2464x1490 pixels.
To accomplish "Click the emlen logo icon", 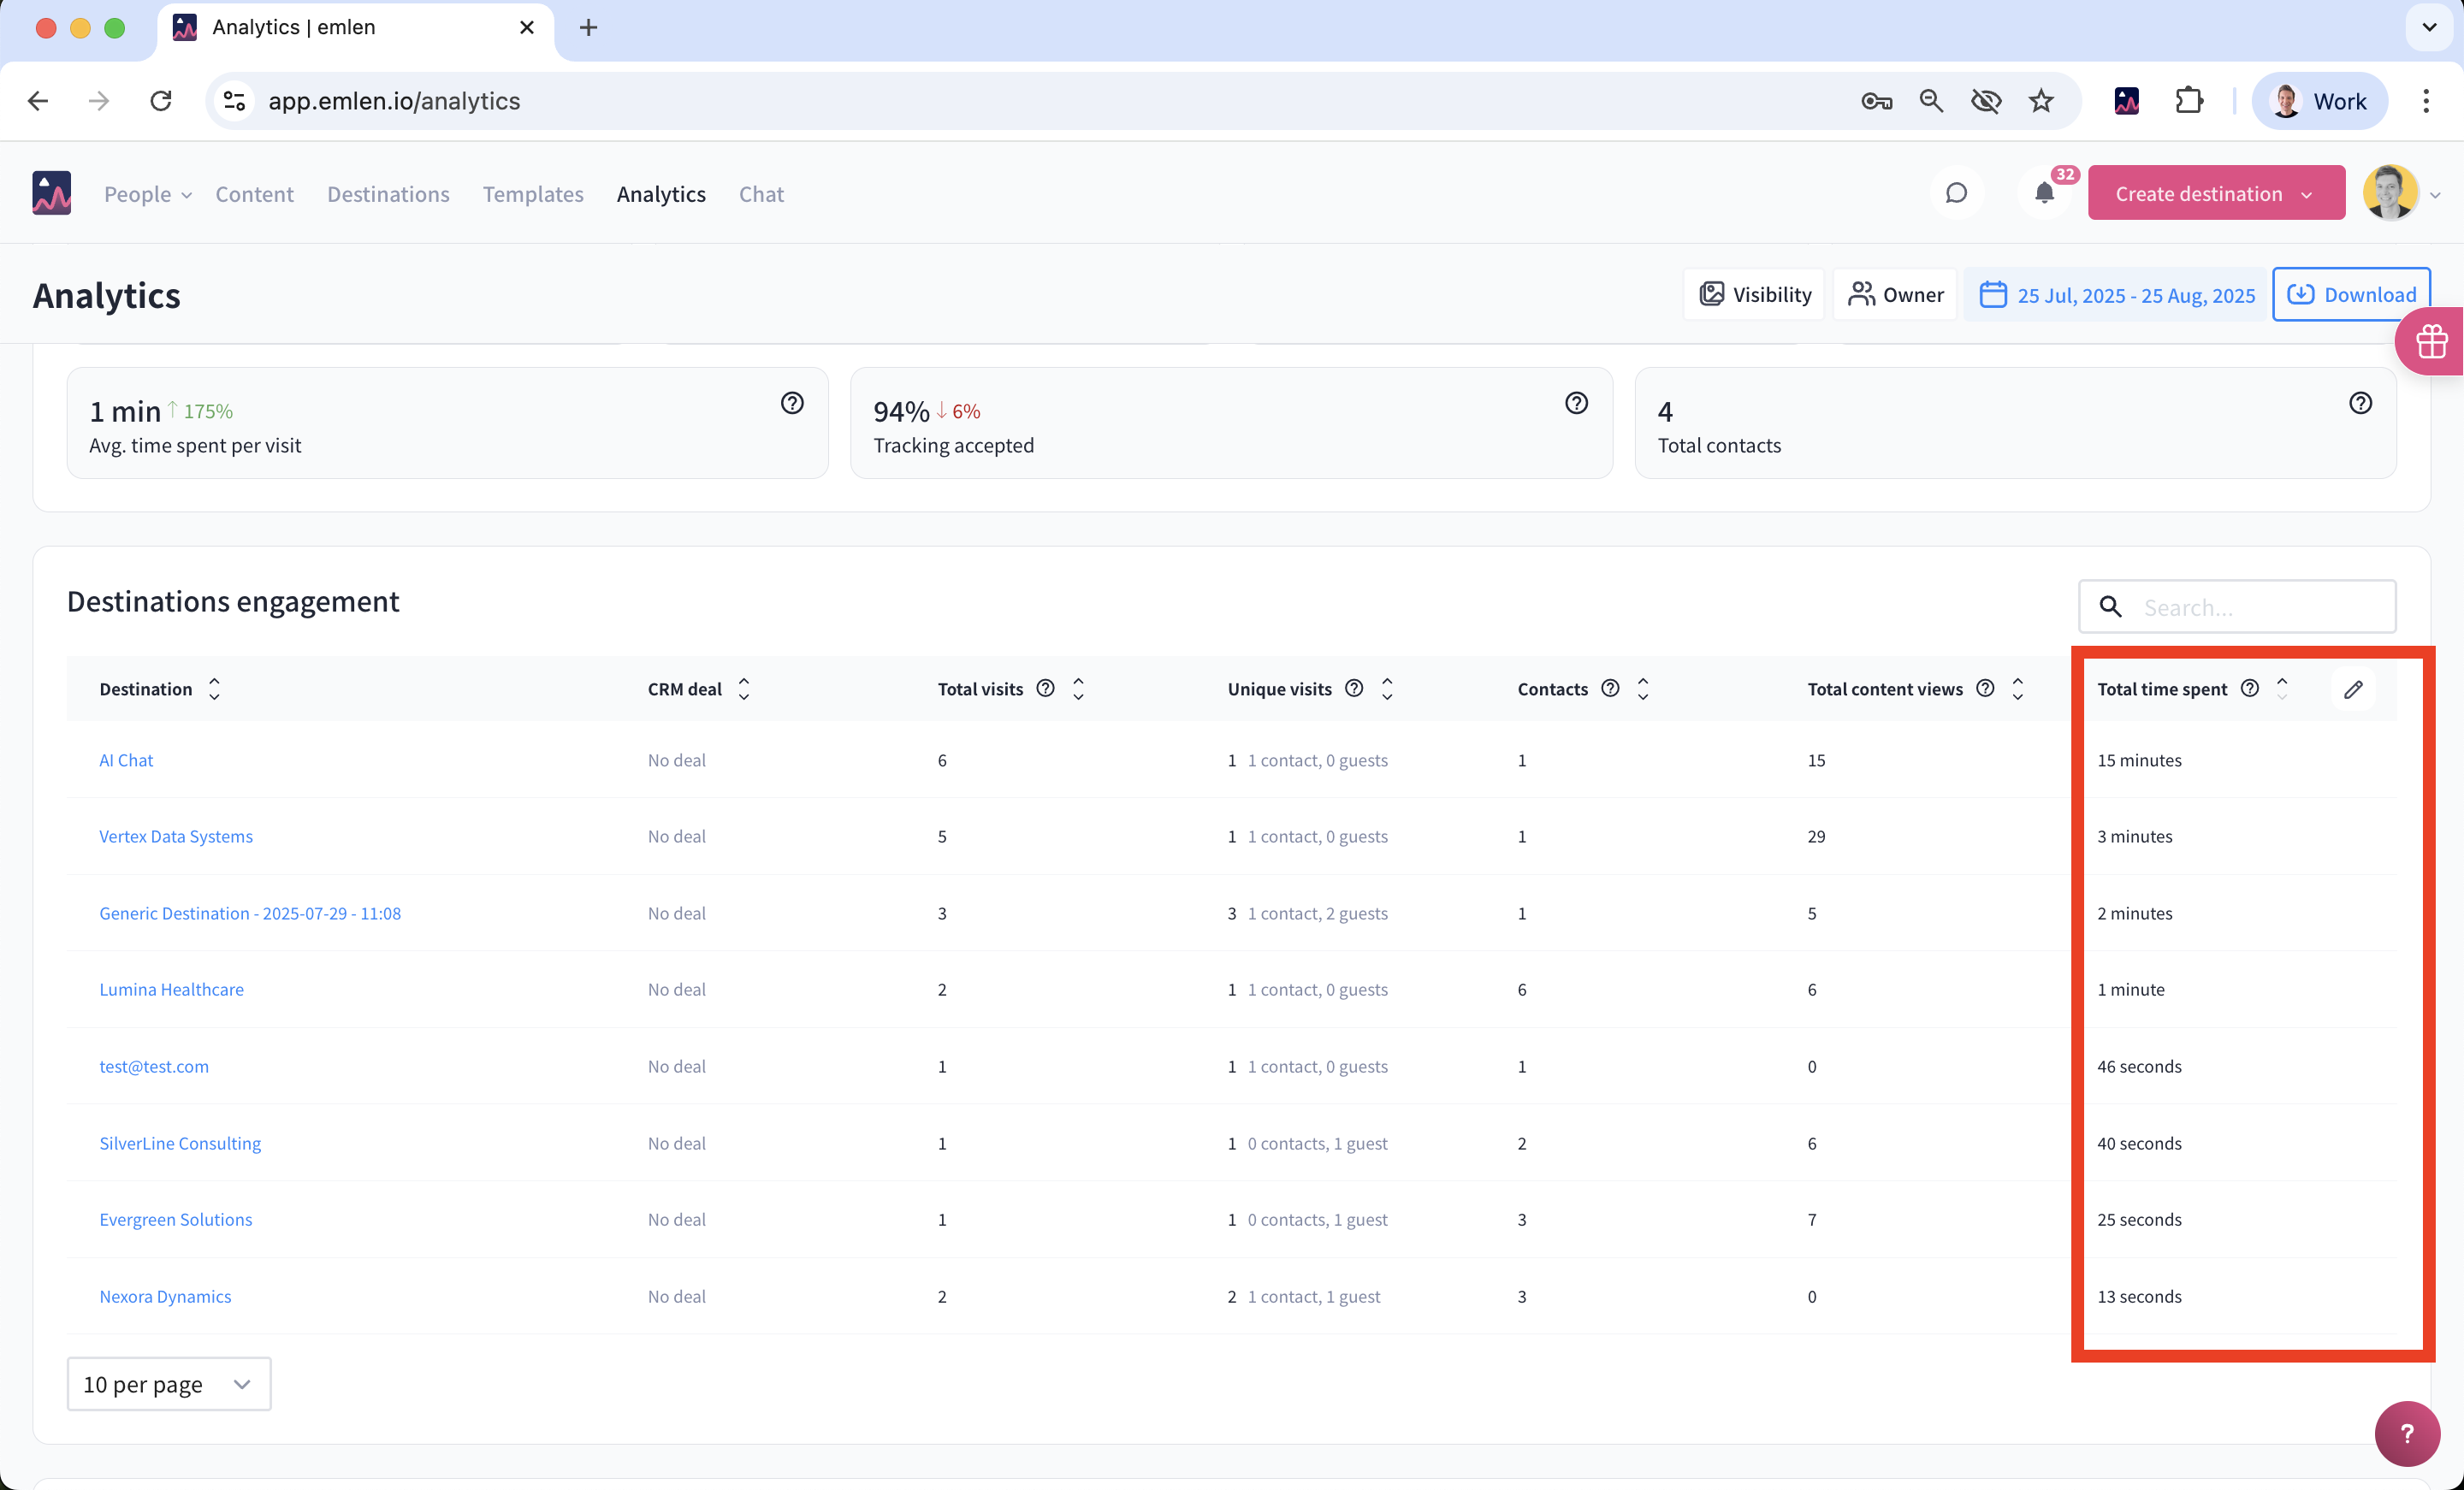I will coord(52,193).
